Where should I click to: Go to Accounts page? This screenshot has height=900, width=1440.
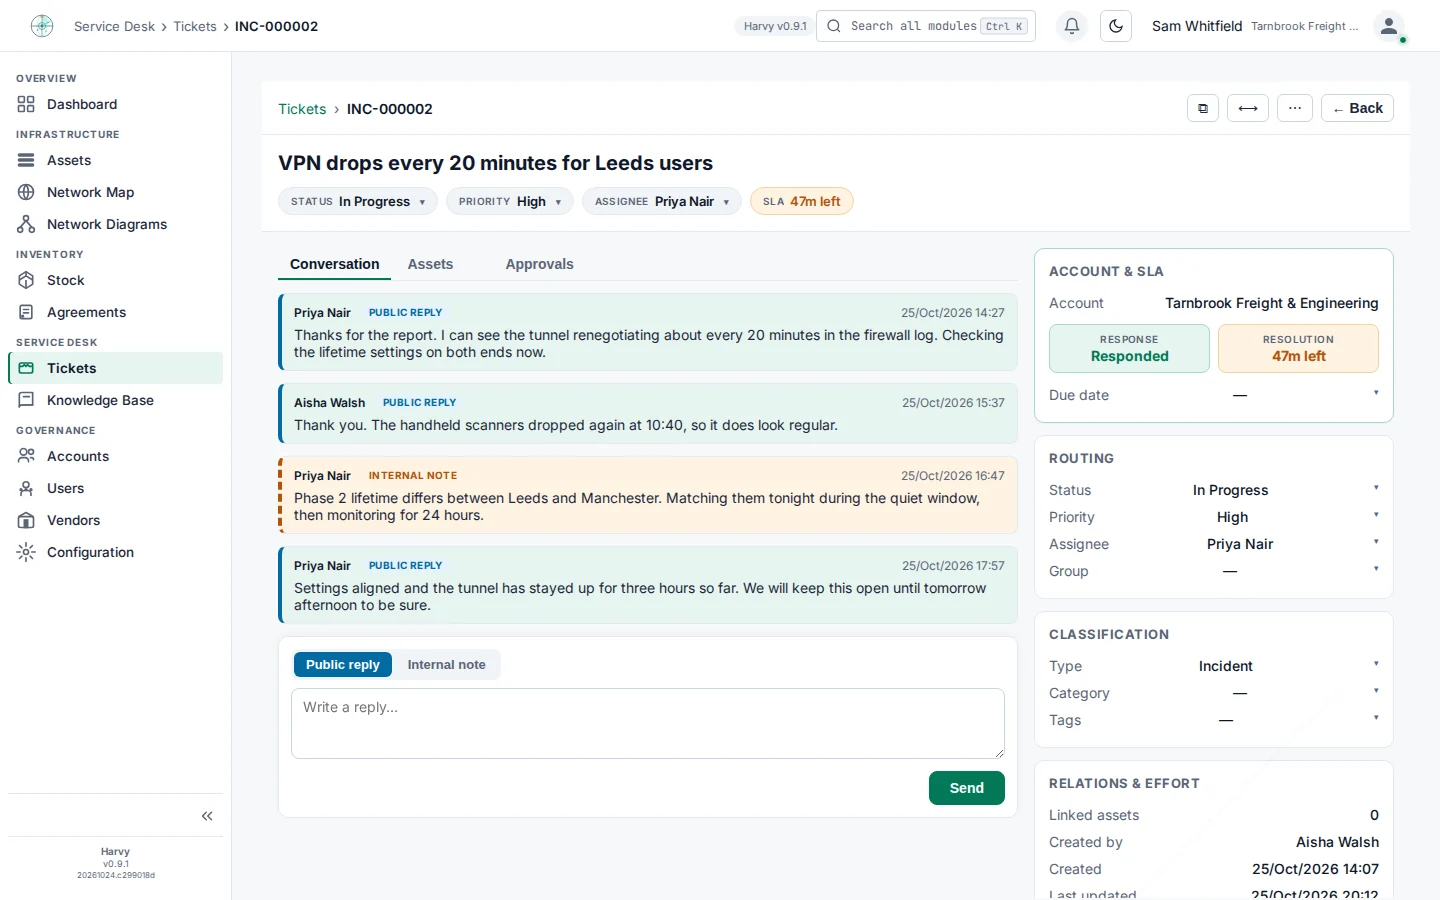coord(115,456)
